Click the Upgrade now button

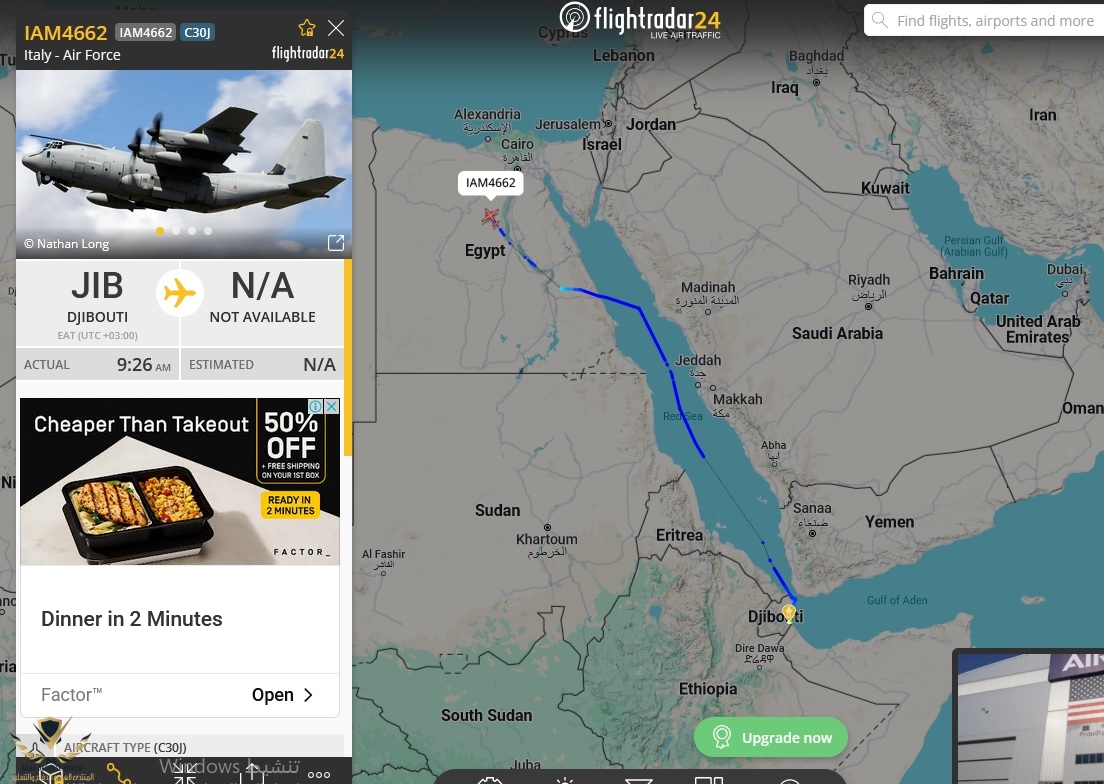pos(771,737)
